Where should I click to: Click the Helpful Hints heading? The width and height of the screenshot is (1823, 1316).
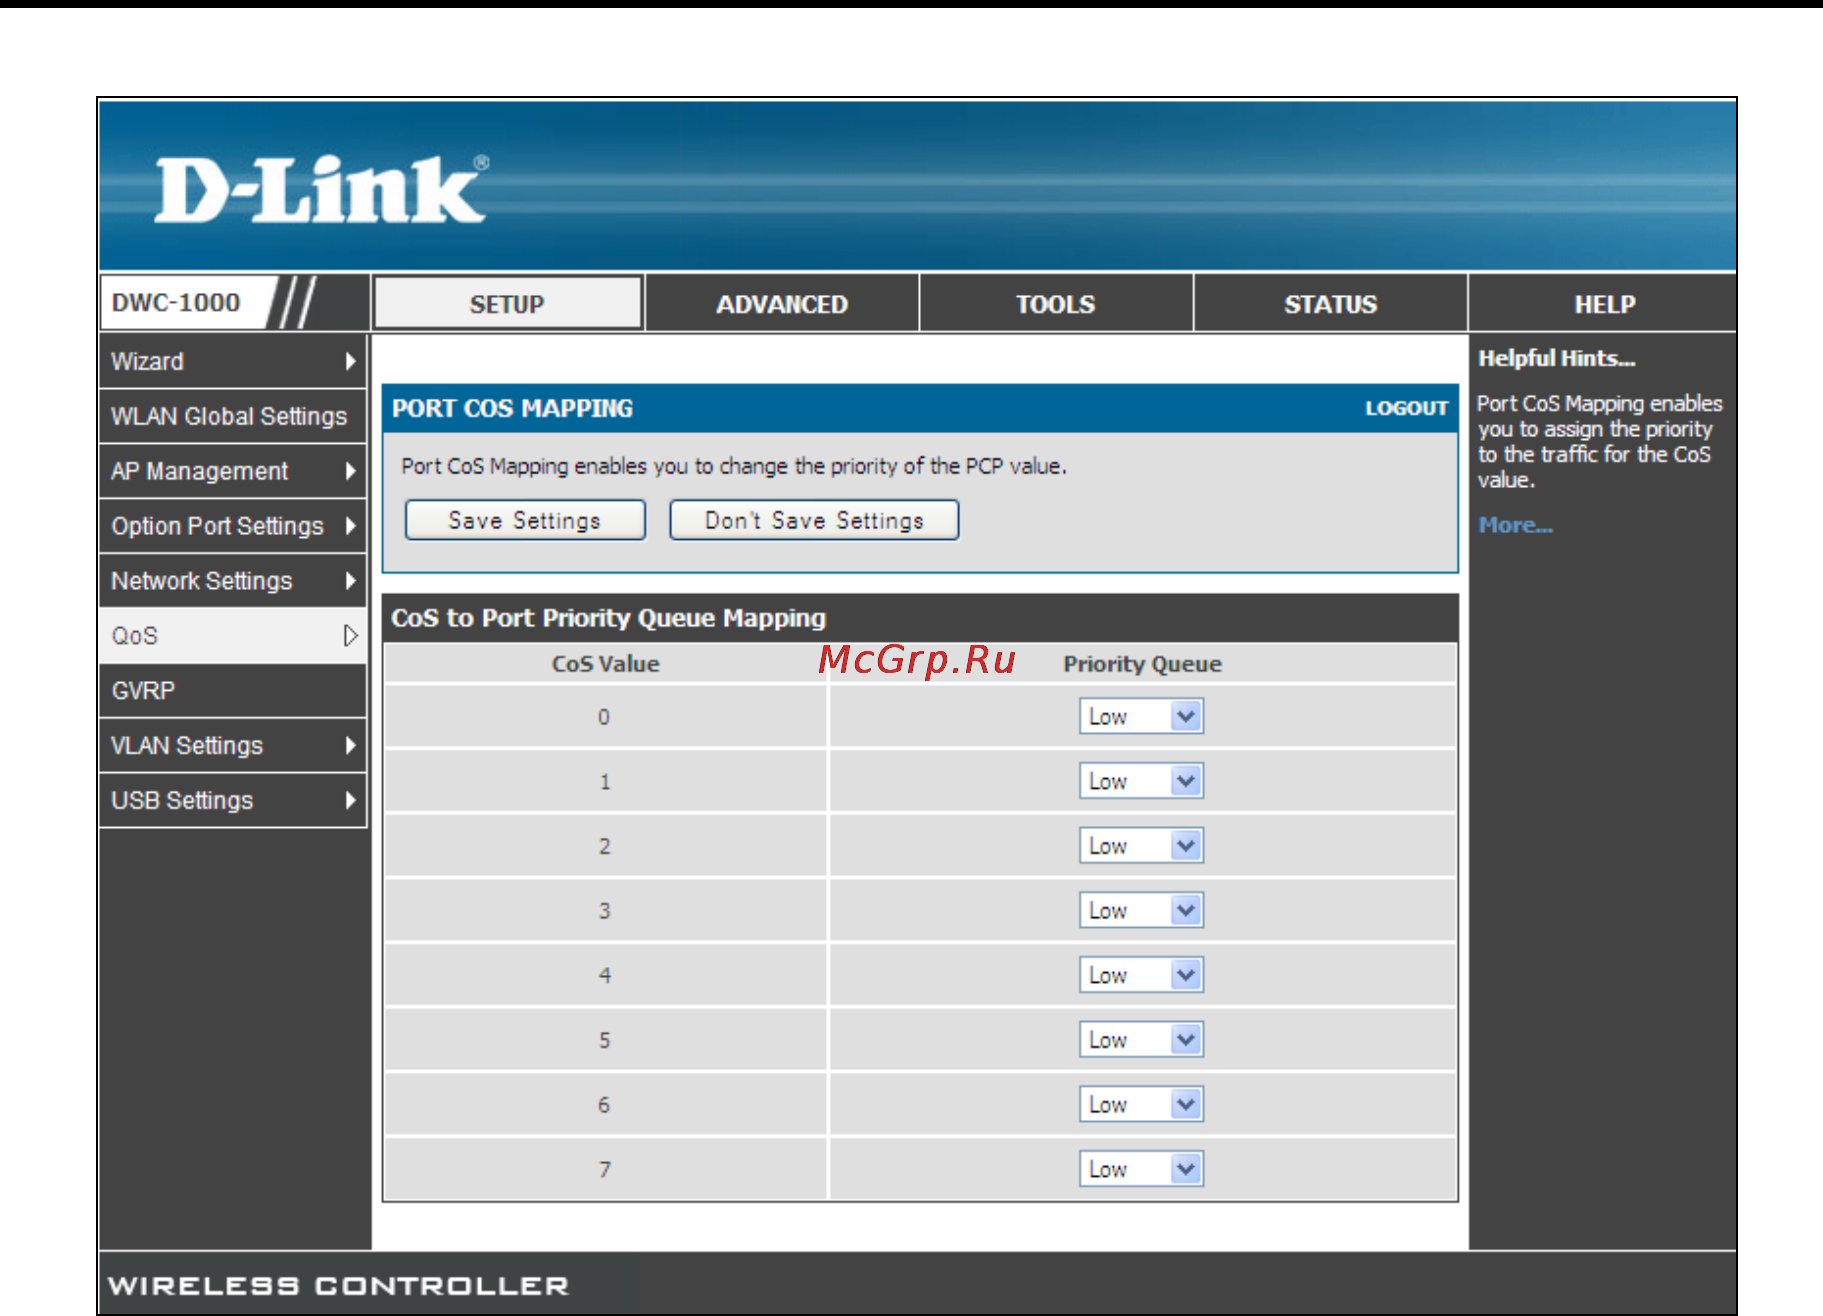pyautogui.click(x=1556, y=358)
